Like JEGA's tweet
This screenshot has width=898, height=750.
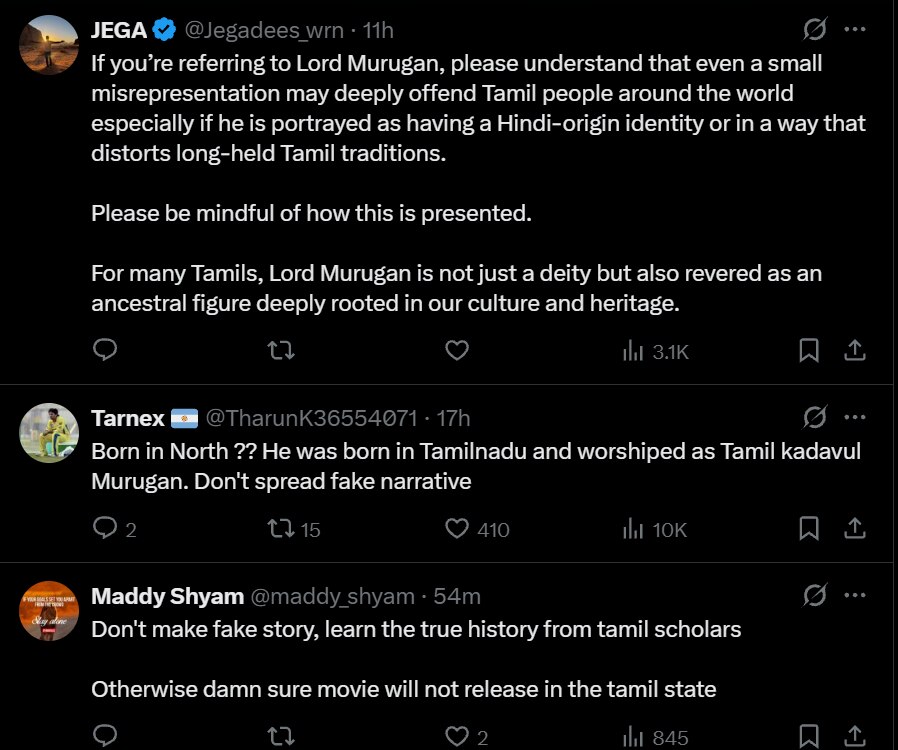point(457,350)
